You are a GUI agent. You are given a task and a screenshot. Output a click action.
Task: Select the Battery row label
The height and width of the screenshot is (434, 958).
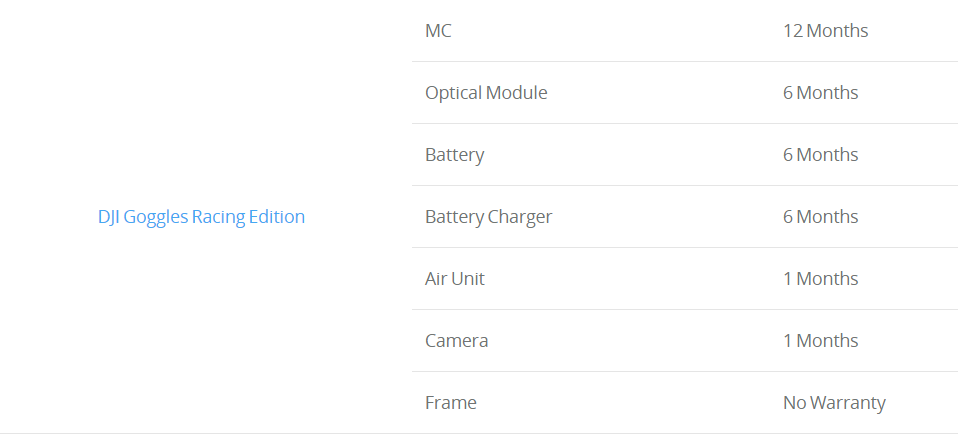[455, 155]
